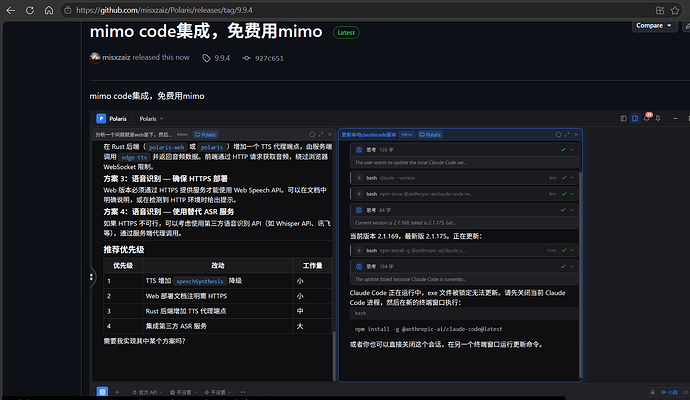
Task: Click the release title mimo code集成，免费用mimo
Action: click(206, 32)
